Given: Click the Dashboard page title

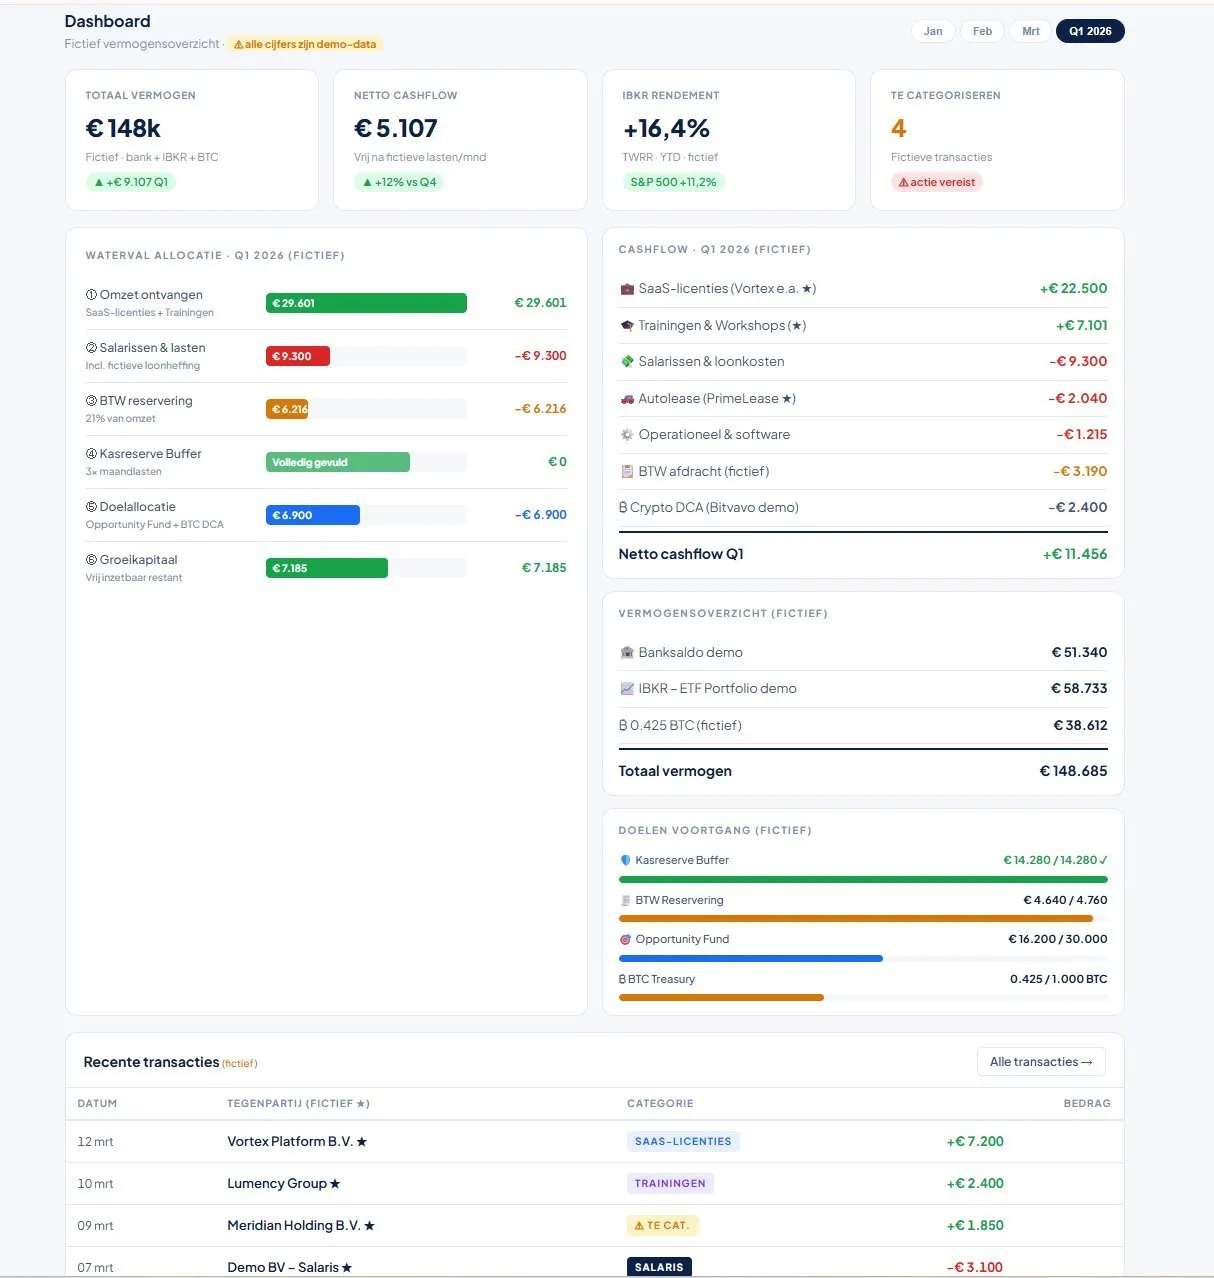Looking at the screenshot, I should pyautogui.click(x=107, y=21).
